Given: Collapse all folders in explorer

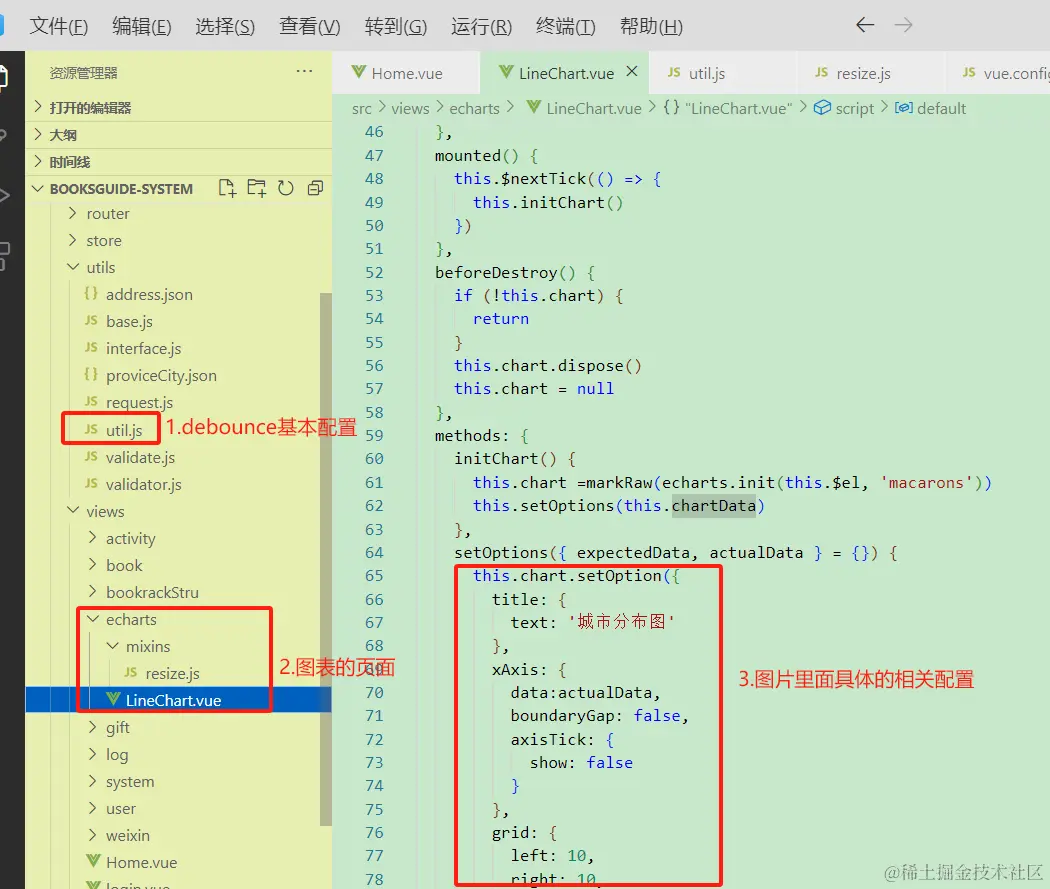Looking at the screenshot, I should 315,188.
